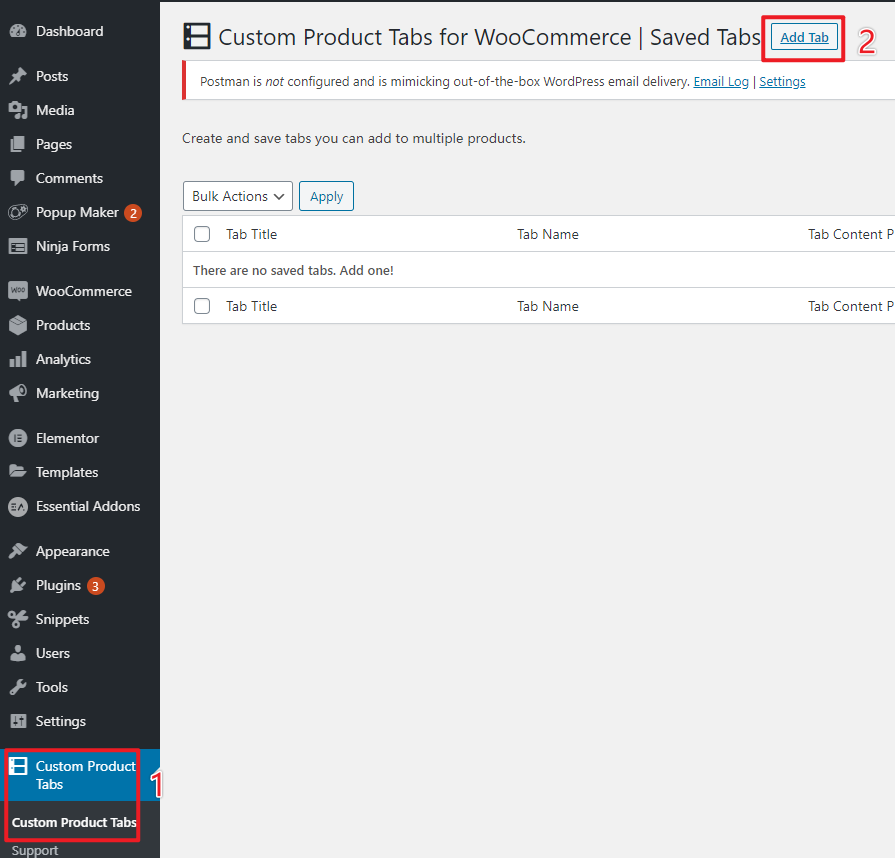Click the Marketing megaphone icon
The image size is (895, 858).
(x=18, y=393)
